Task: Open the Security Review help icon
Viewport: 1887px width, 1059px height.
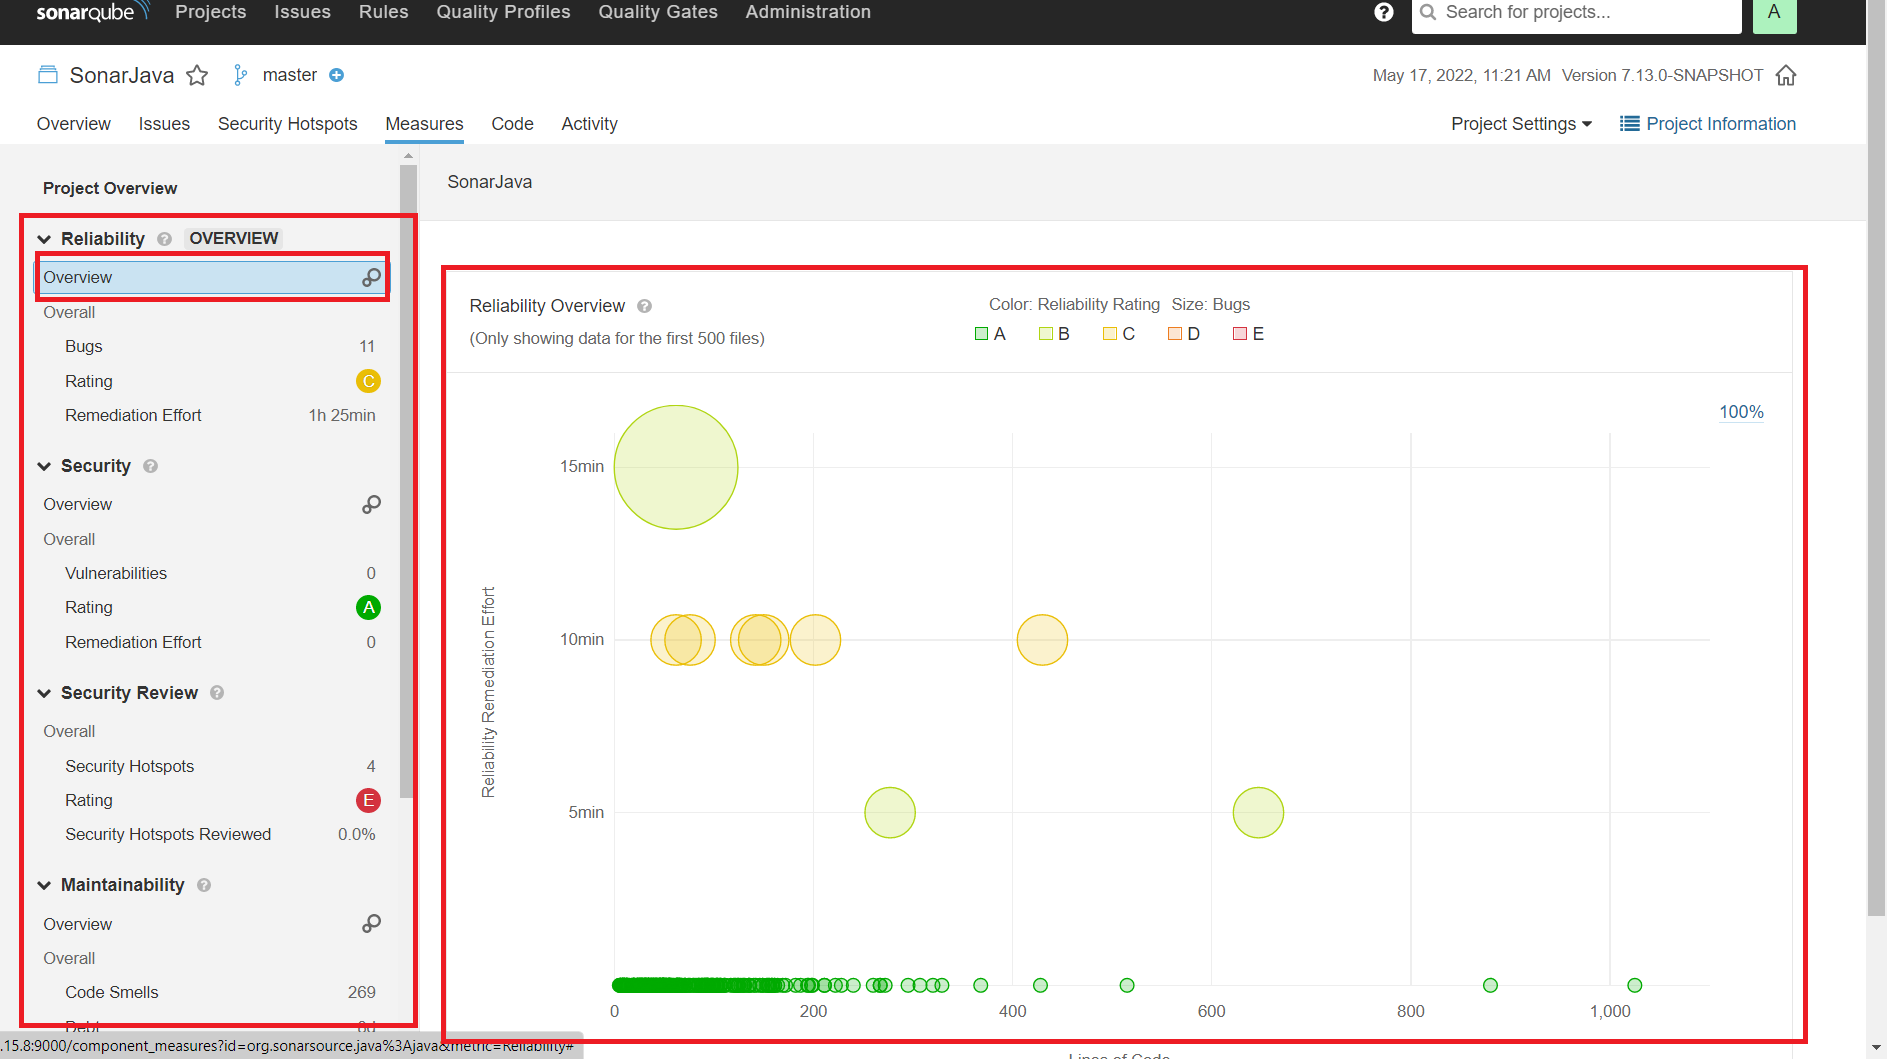Action: pyautogui.click(x=217, y=693)
